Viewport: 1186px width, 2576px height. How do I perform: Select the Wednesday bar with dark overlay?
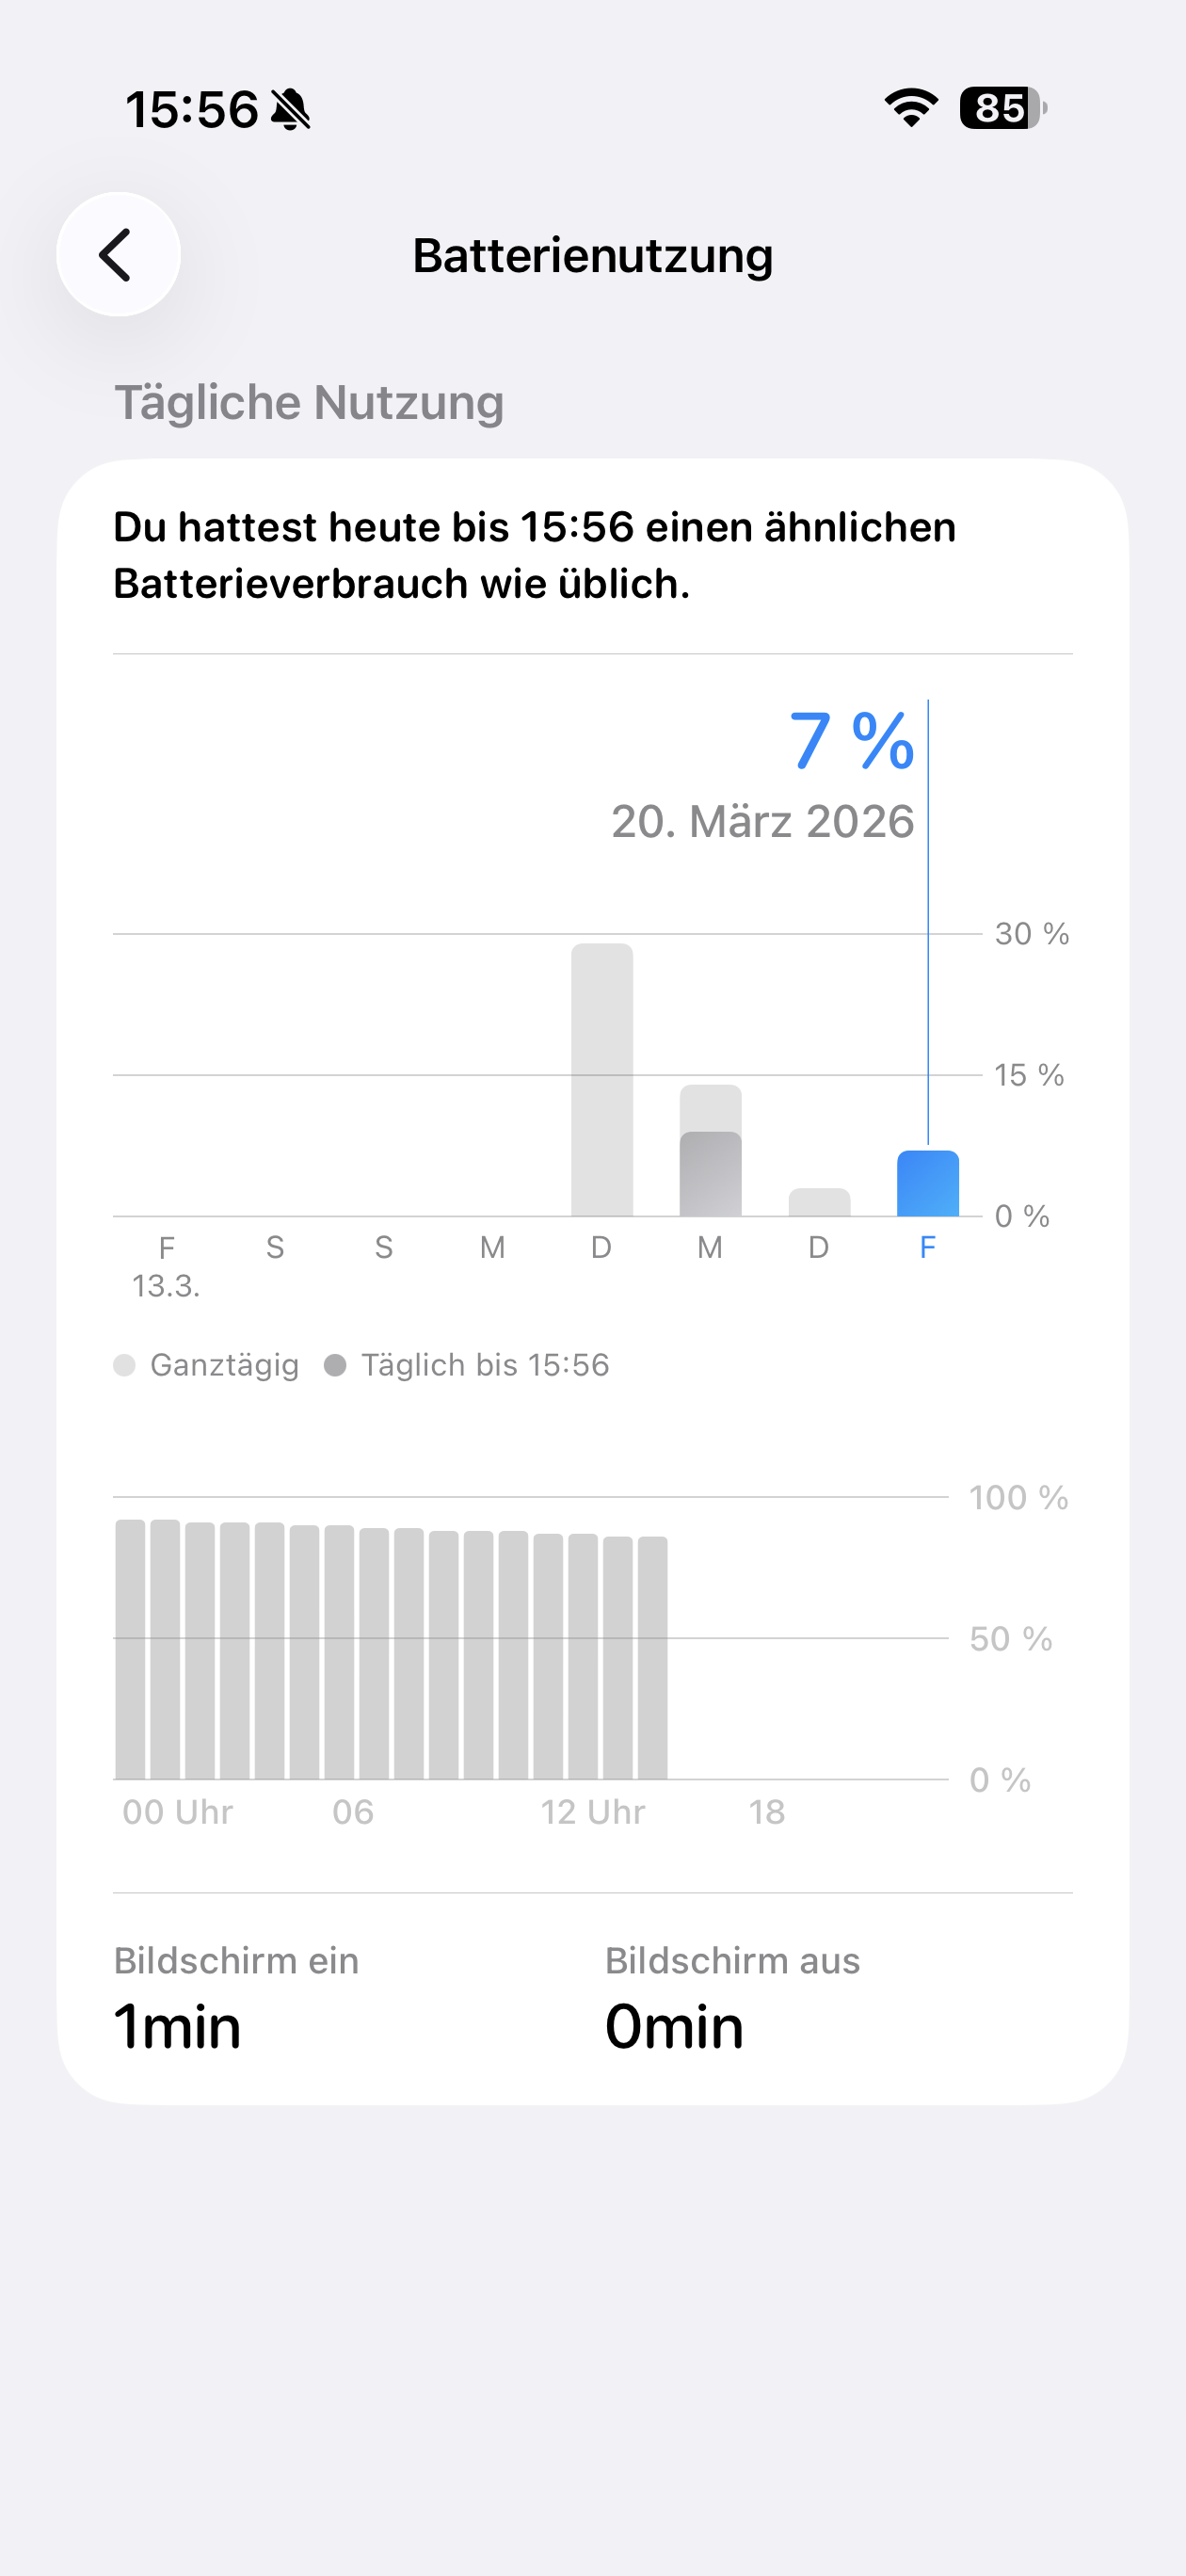point(710,1172)
